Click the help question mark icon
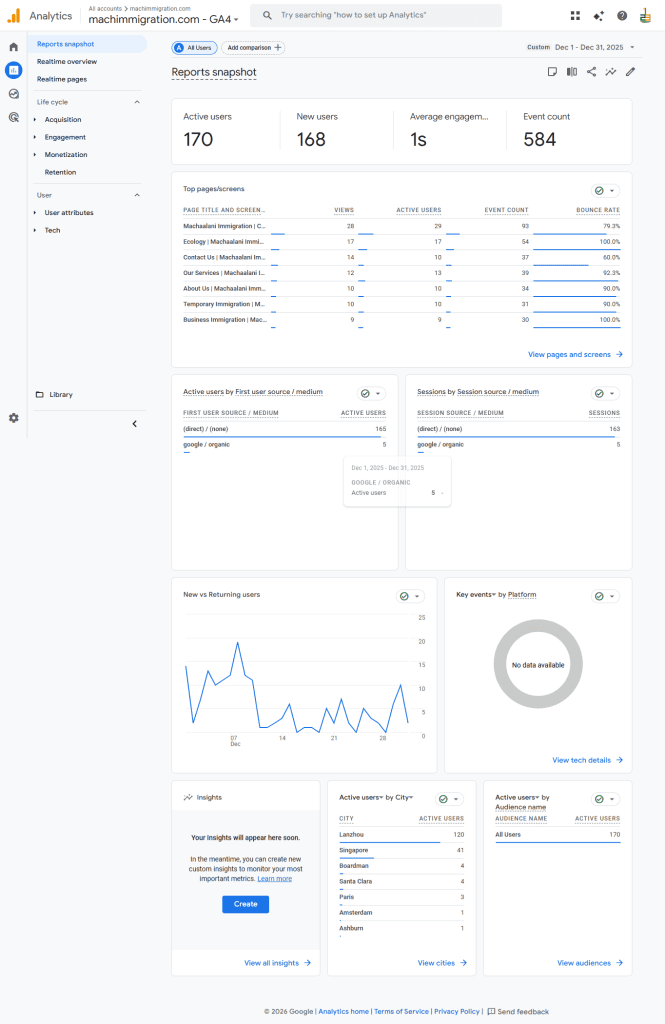665x1024 pixels. click(622, 16)
